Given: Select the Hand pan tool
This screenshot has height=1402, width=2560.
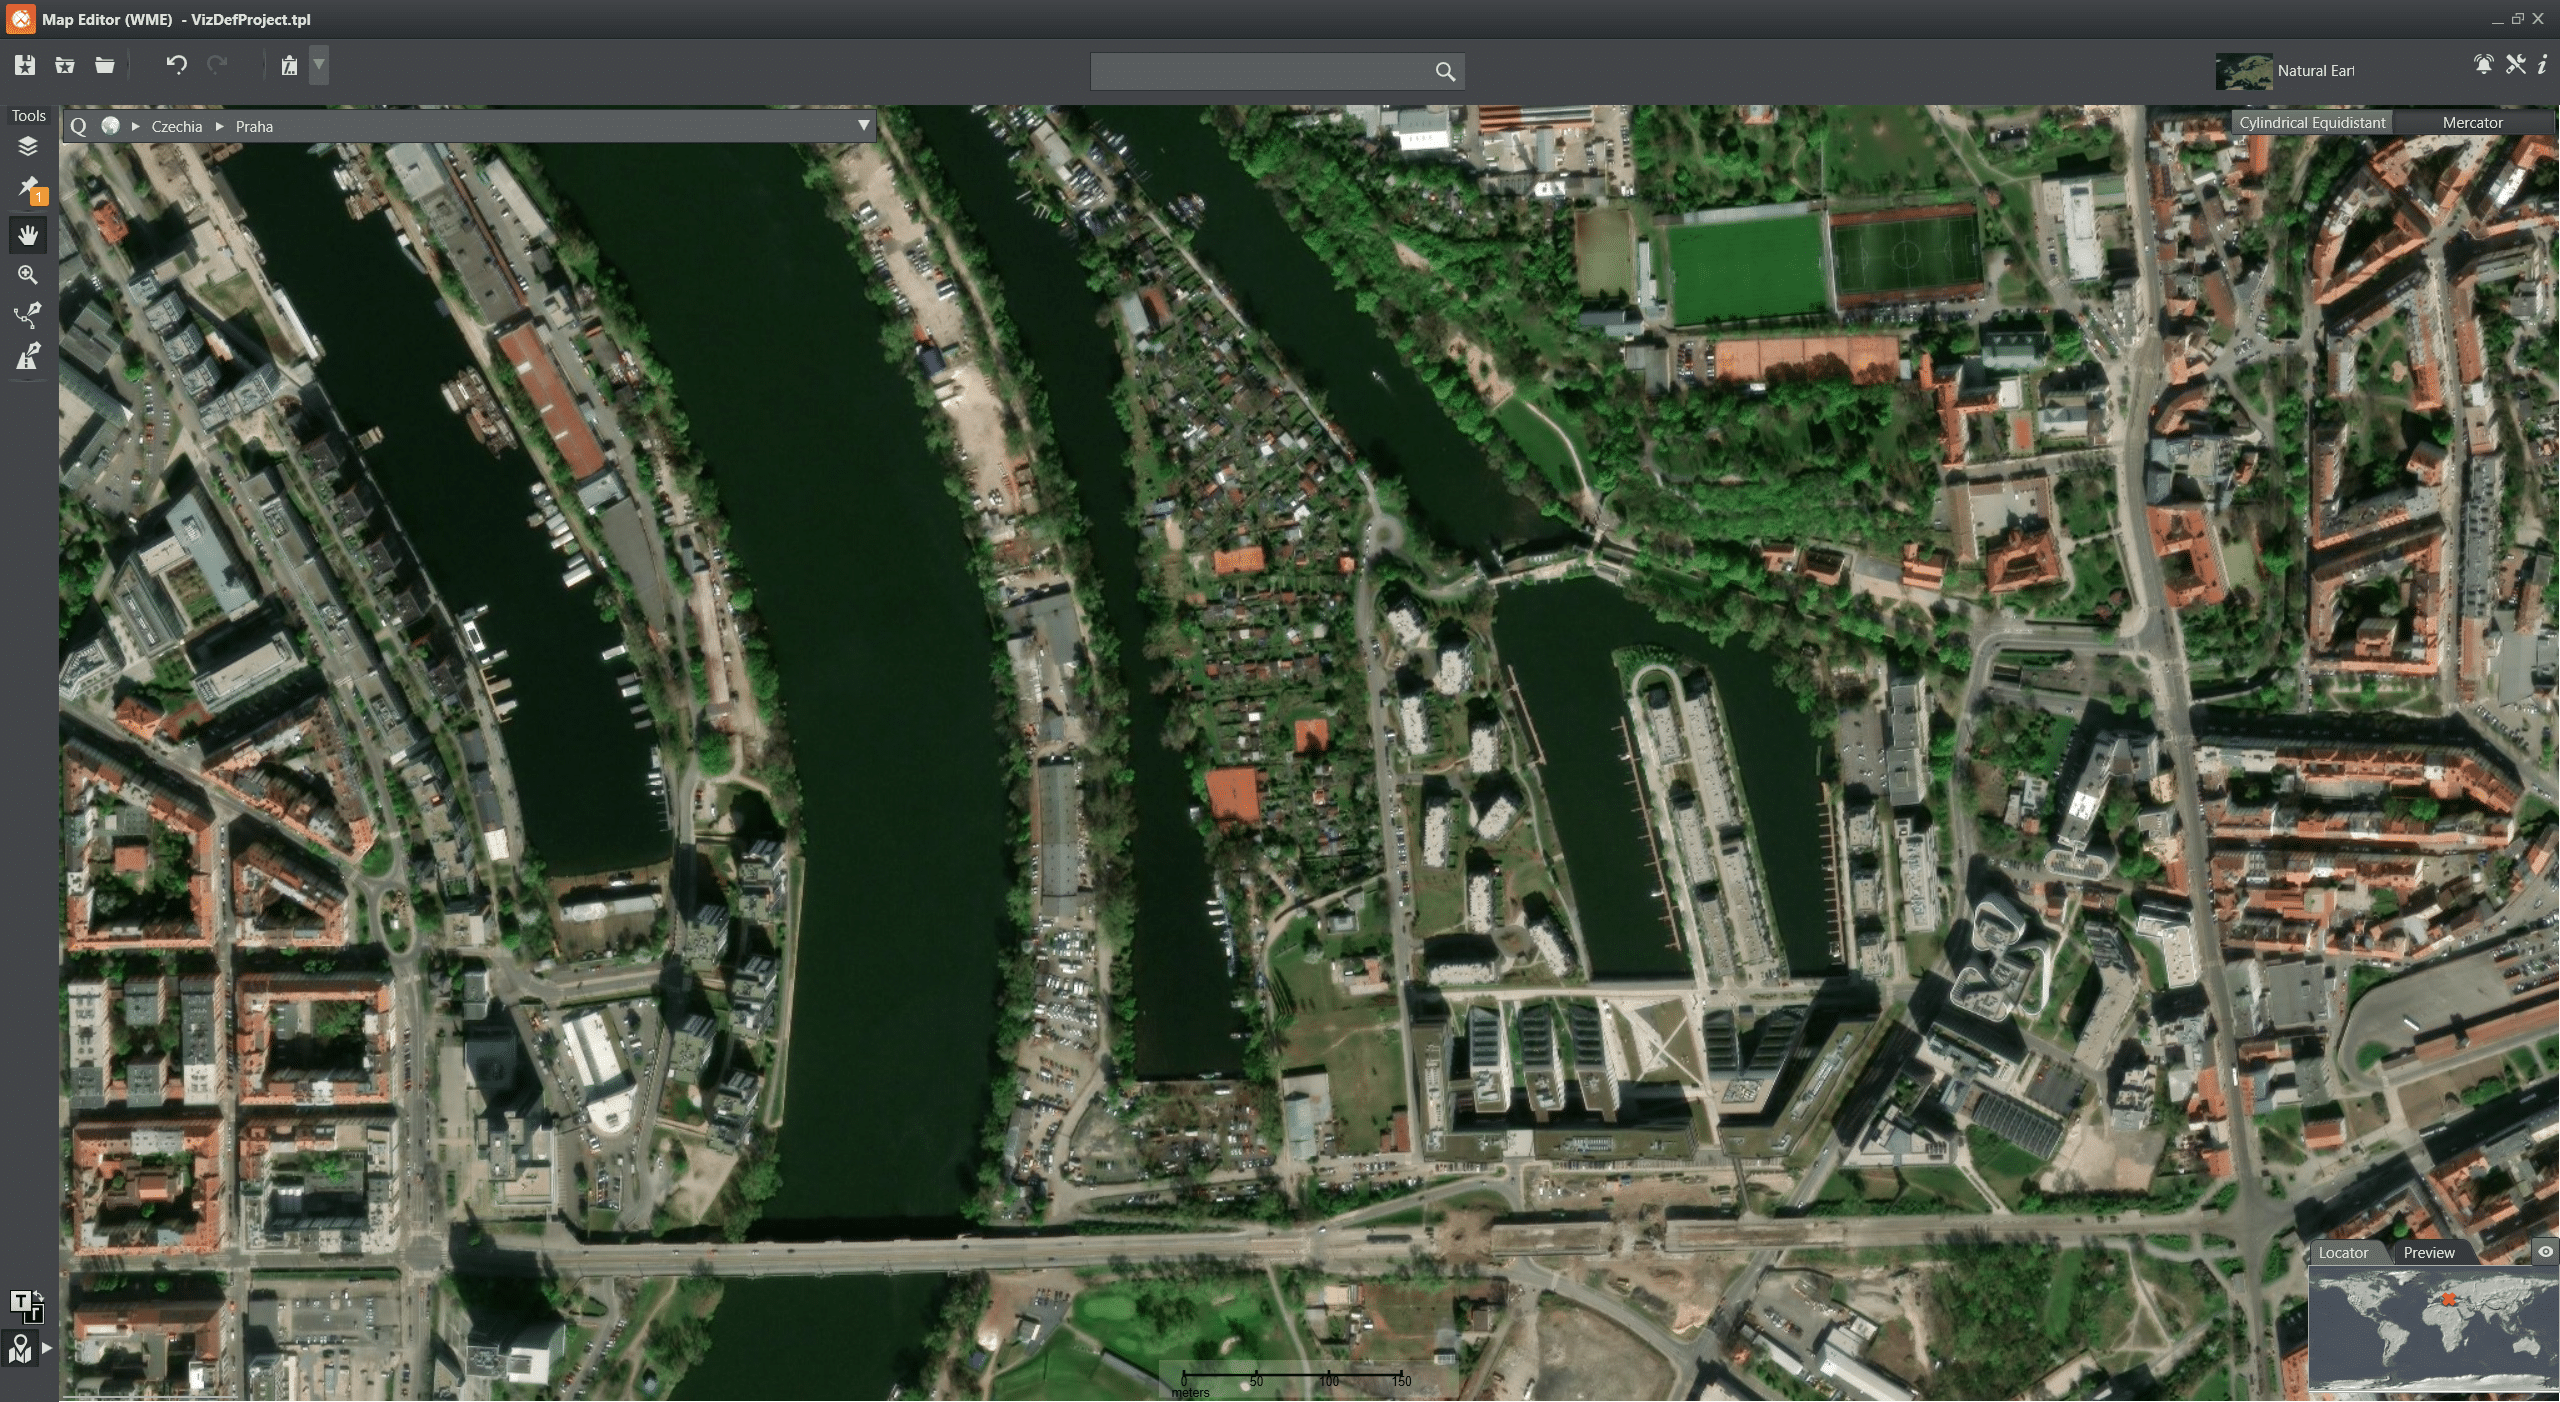Looking at the screenshot, I should 28,235.
